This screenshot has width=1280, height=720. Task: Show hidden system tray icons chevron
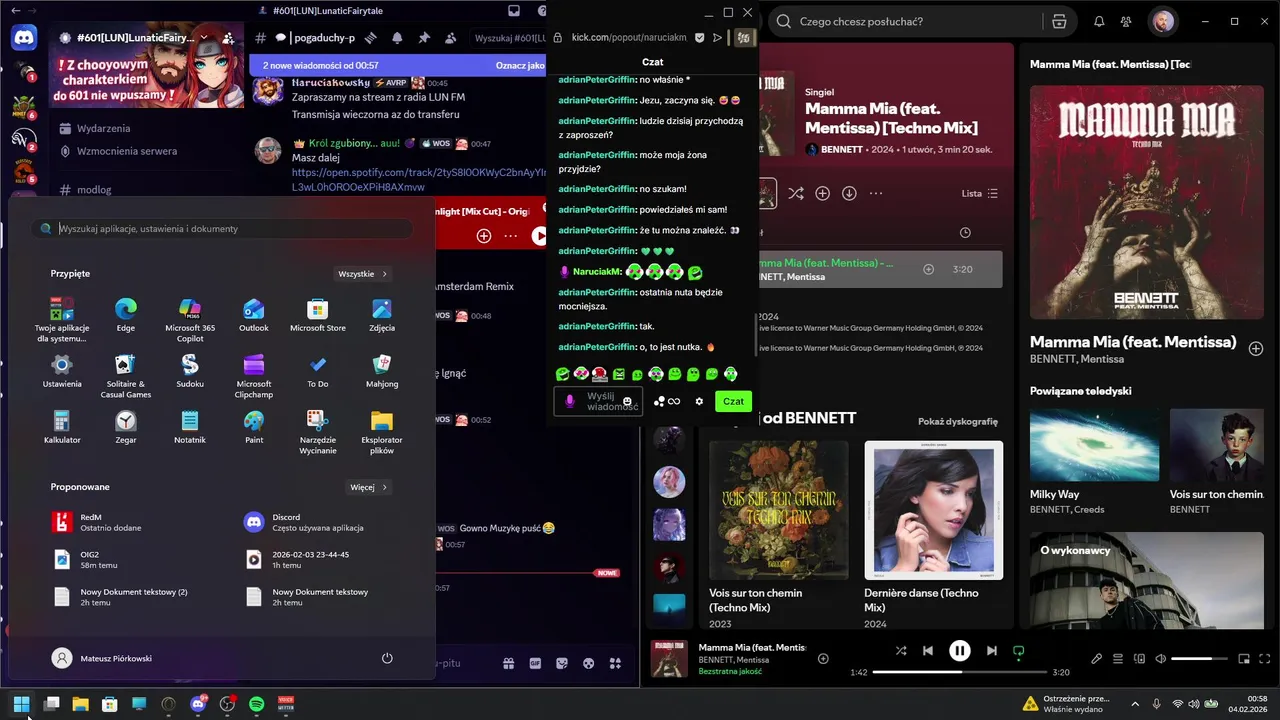click(x=1134, y=704)
